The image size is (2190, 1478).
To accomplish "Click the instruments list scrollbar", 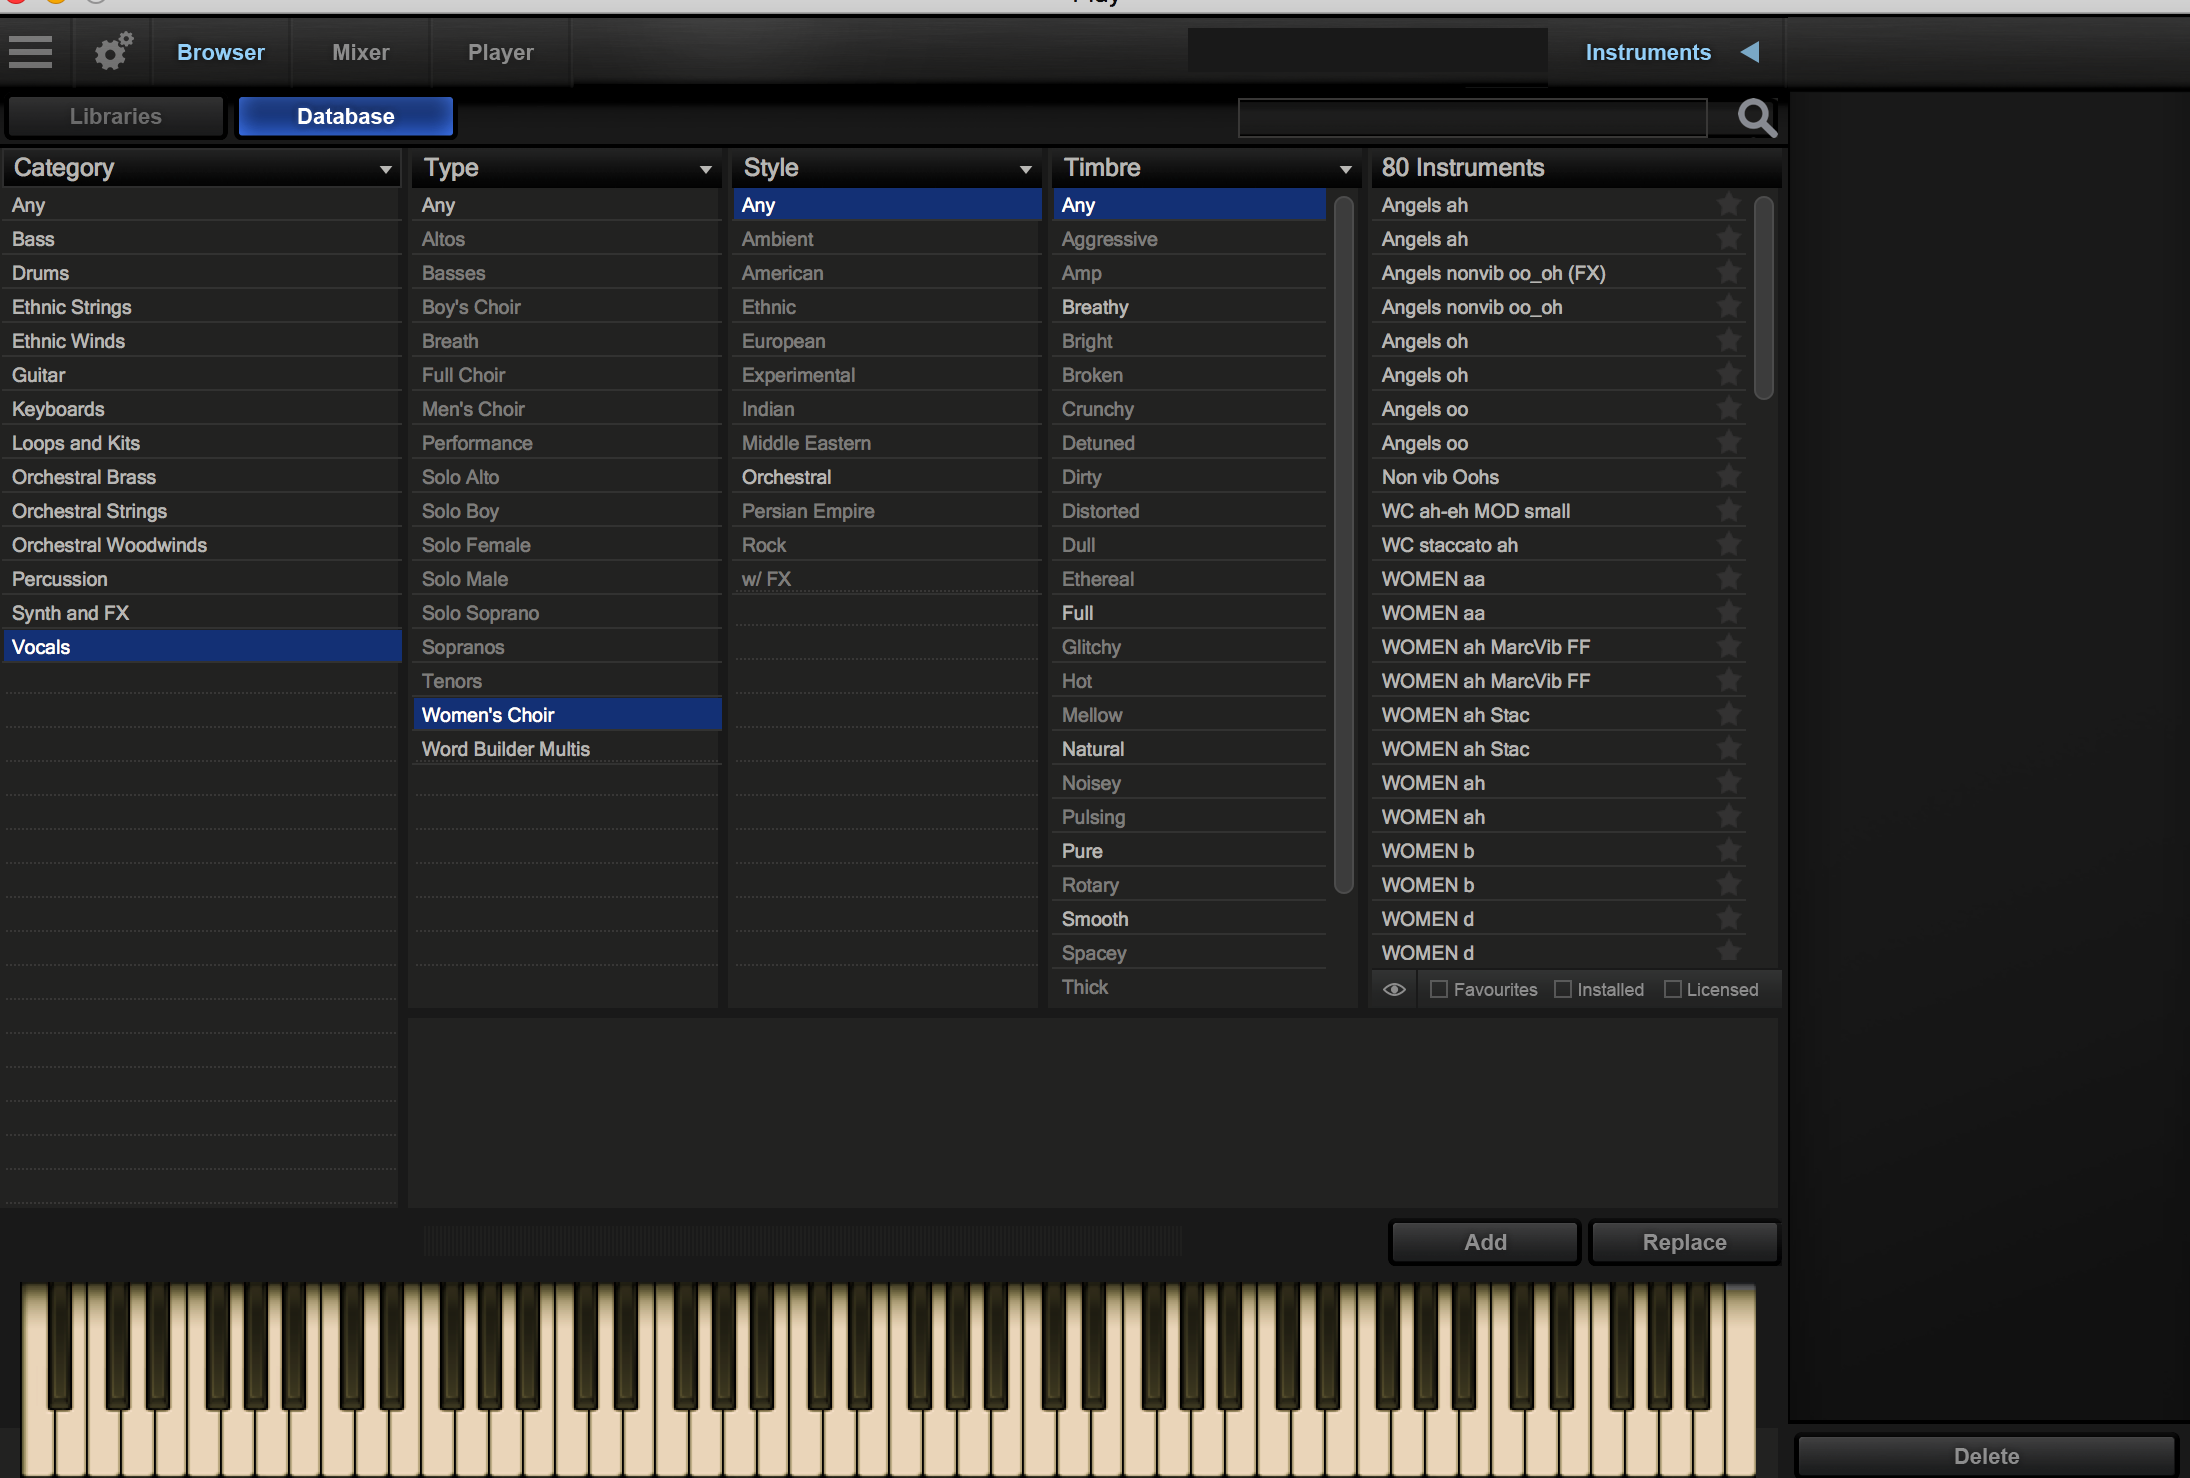I will [x=1764, y=300].
